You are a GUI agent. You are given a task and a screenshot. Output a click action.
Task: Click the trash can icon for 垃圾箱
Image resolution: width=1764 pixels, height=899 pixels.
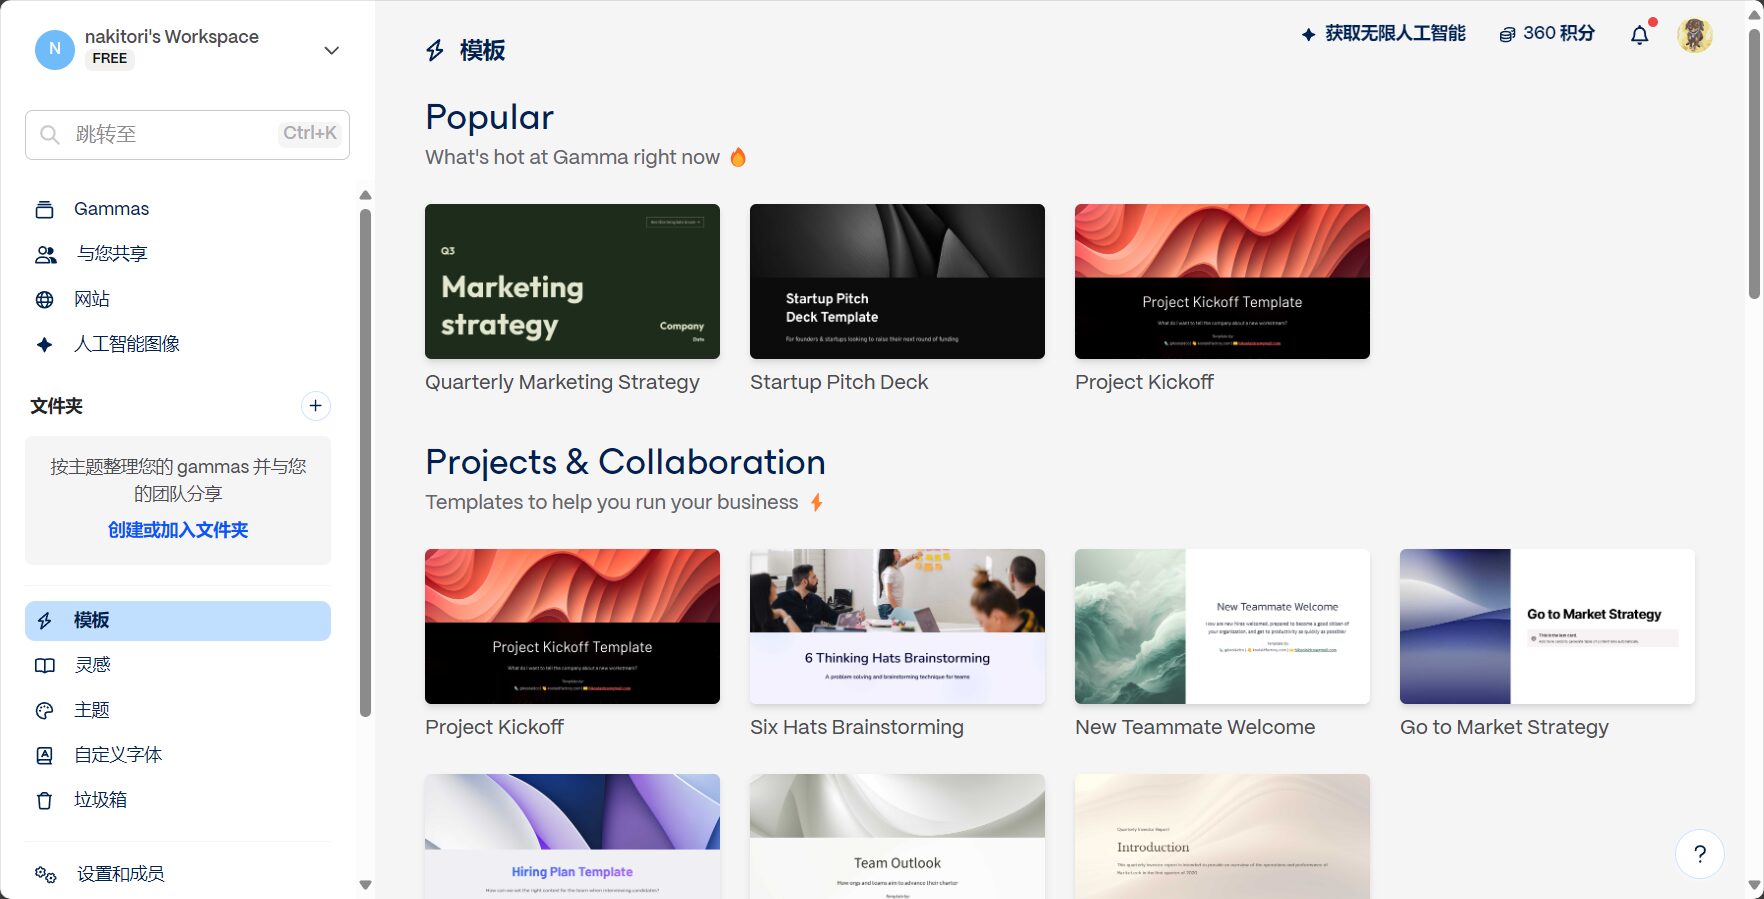[44, 801]
